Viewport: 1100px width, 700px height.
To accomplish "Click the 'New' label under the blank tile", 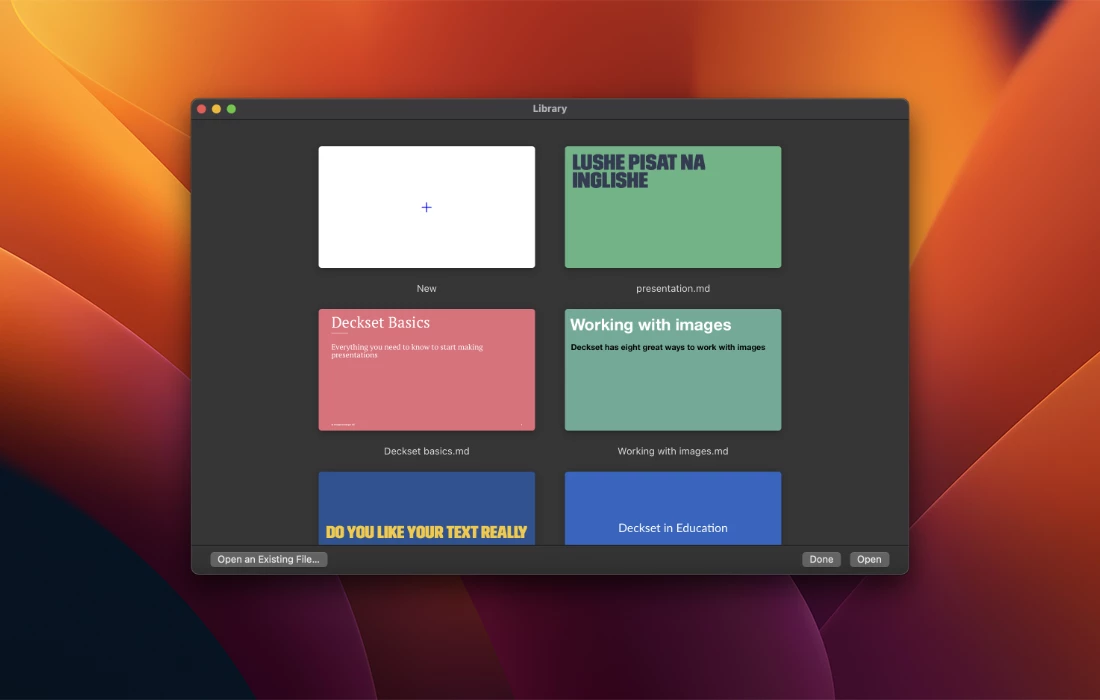I will pos(426,288).
